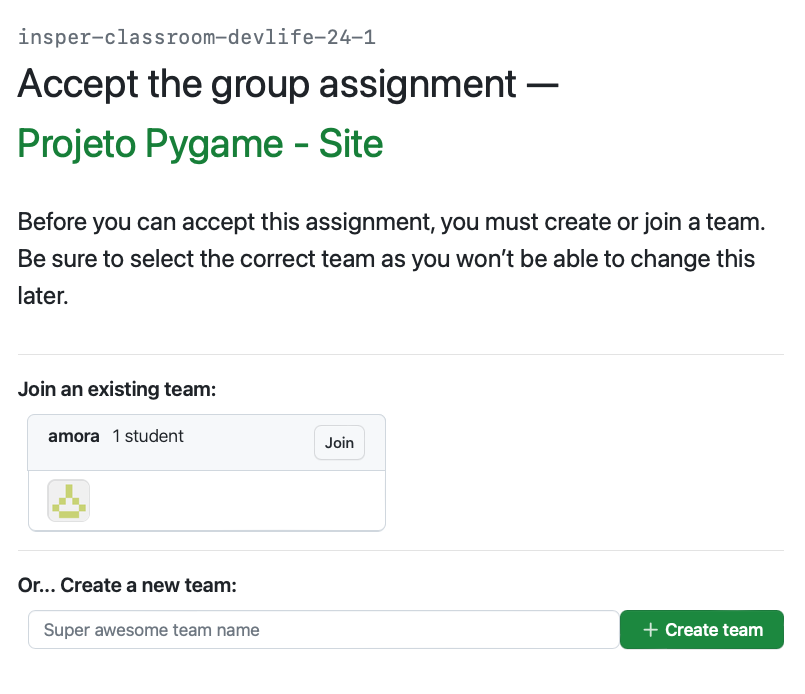The width and height of the screenshot is (805, 694).
Task: Click the divider above Join an existing team
Action: click(x=400, y=354)
